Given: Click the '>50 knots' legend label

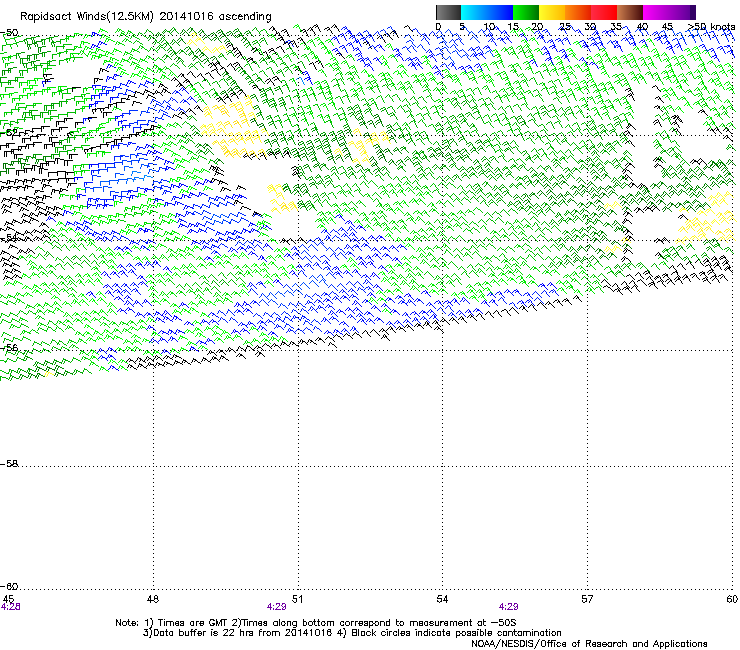Looking at the screenshot, I should point(711,27).
